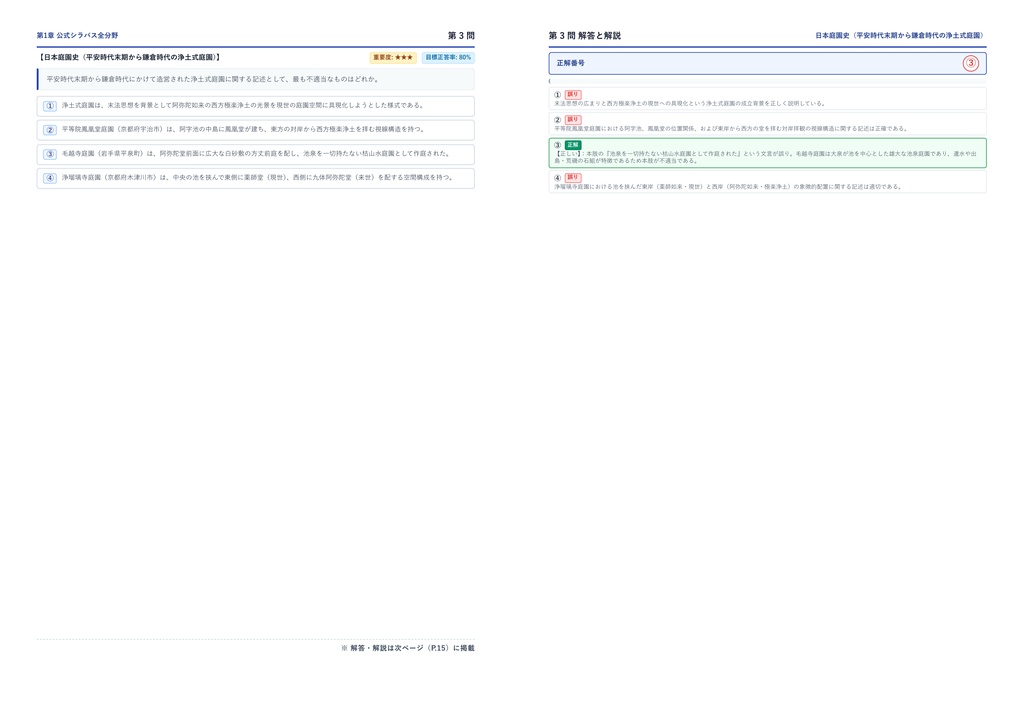
Task: Click the chapter header 第1章 公式シラバス全分野
Action: (x=78, y=35)
